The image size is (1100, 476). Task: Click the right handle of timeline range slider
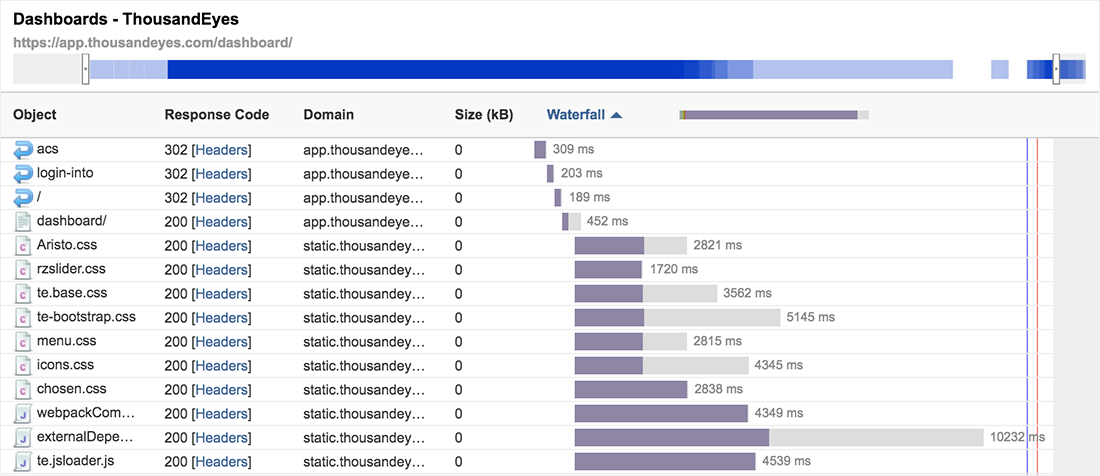[1056, 69]
